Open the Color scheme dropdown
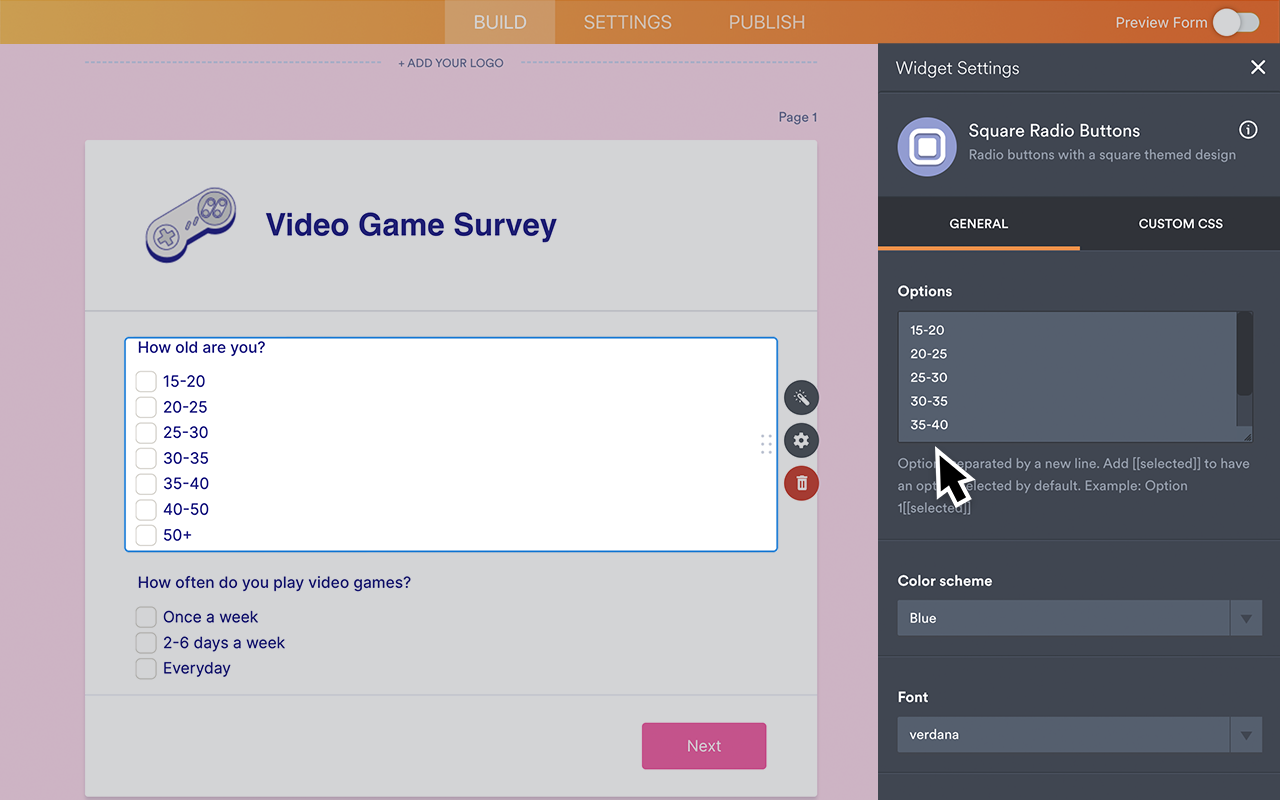1280x800 pixels. (x=1062, y=617)
